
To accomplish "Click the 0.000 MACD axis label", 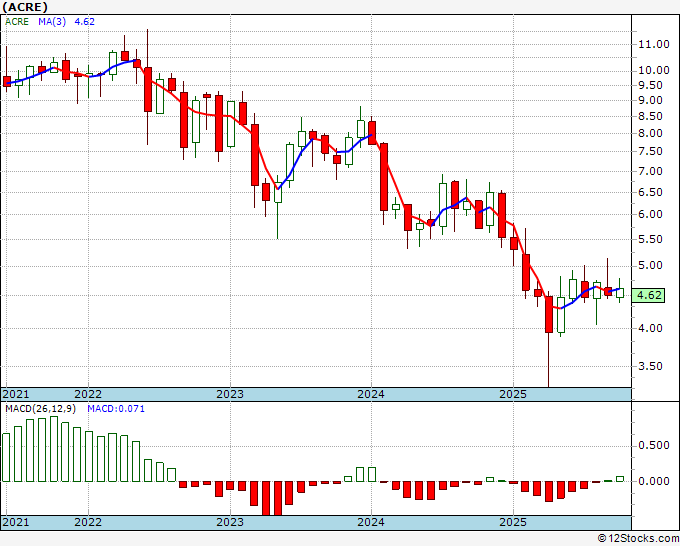I will 654,481.
